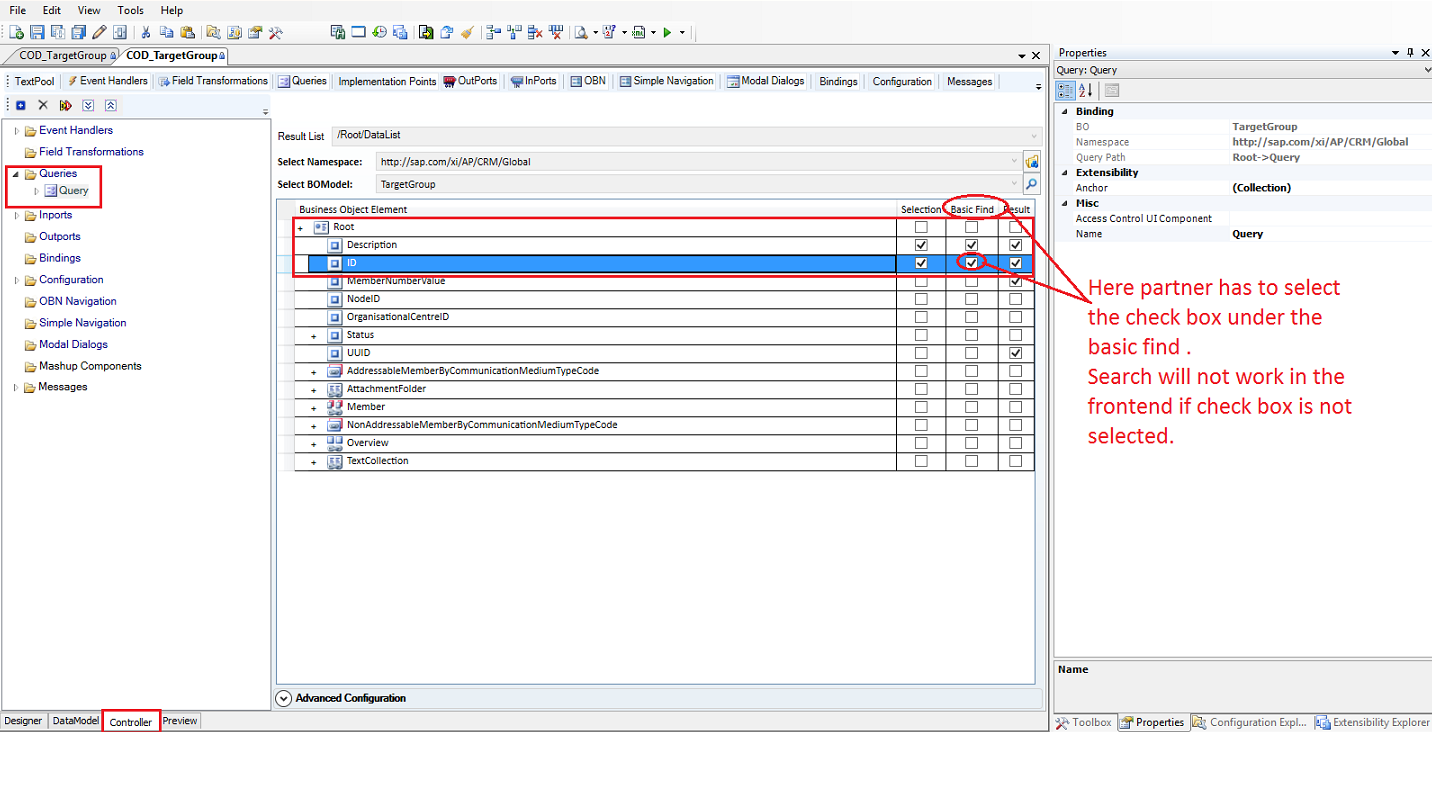Open the Select Namespace dropdown
Viewport: 1440px width, 810px height.
click(x=1014, y=161)
